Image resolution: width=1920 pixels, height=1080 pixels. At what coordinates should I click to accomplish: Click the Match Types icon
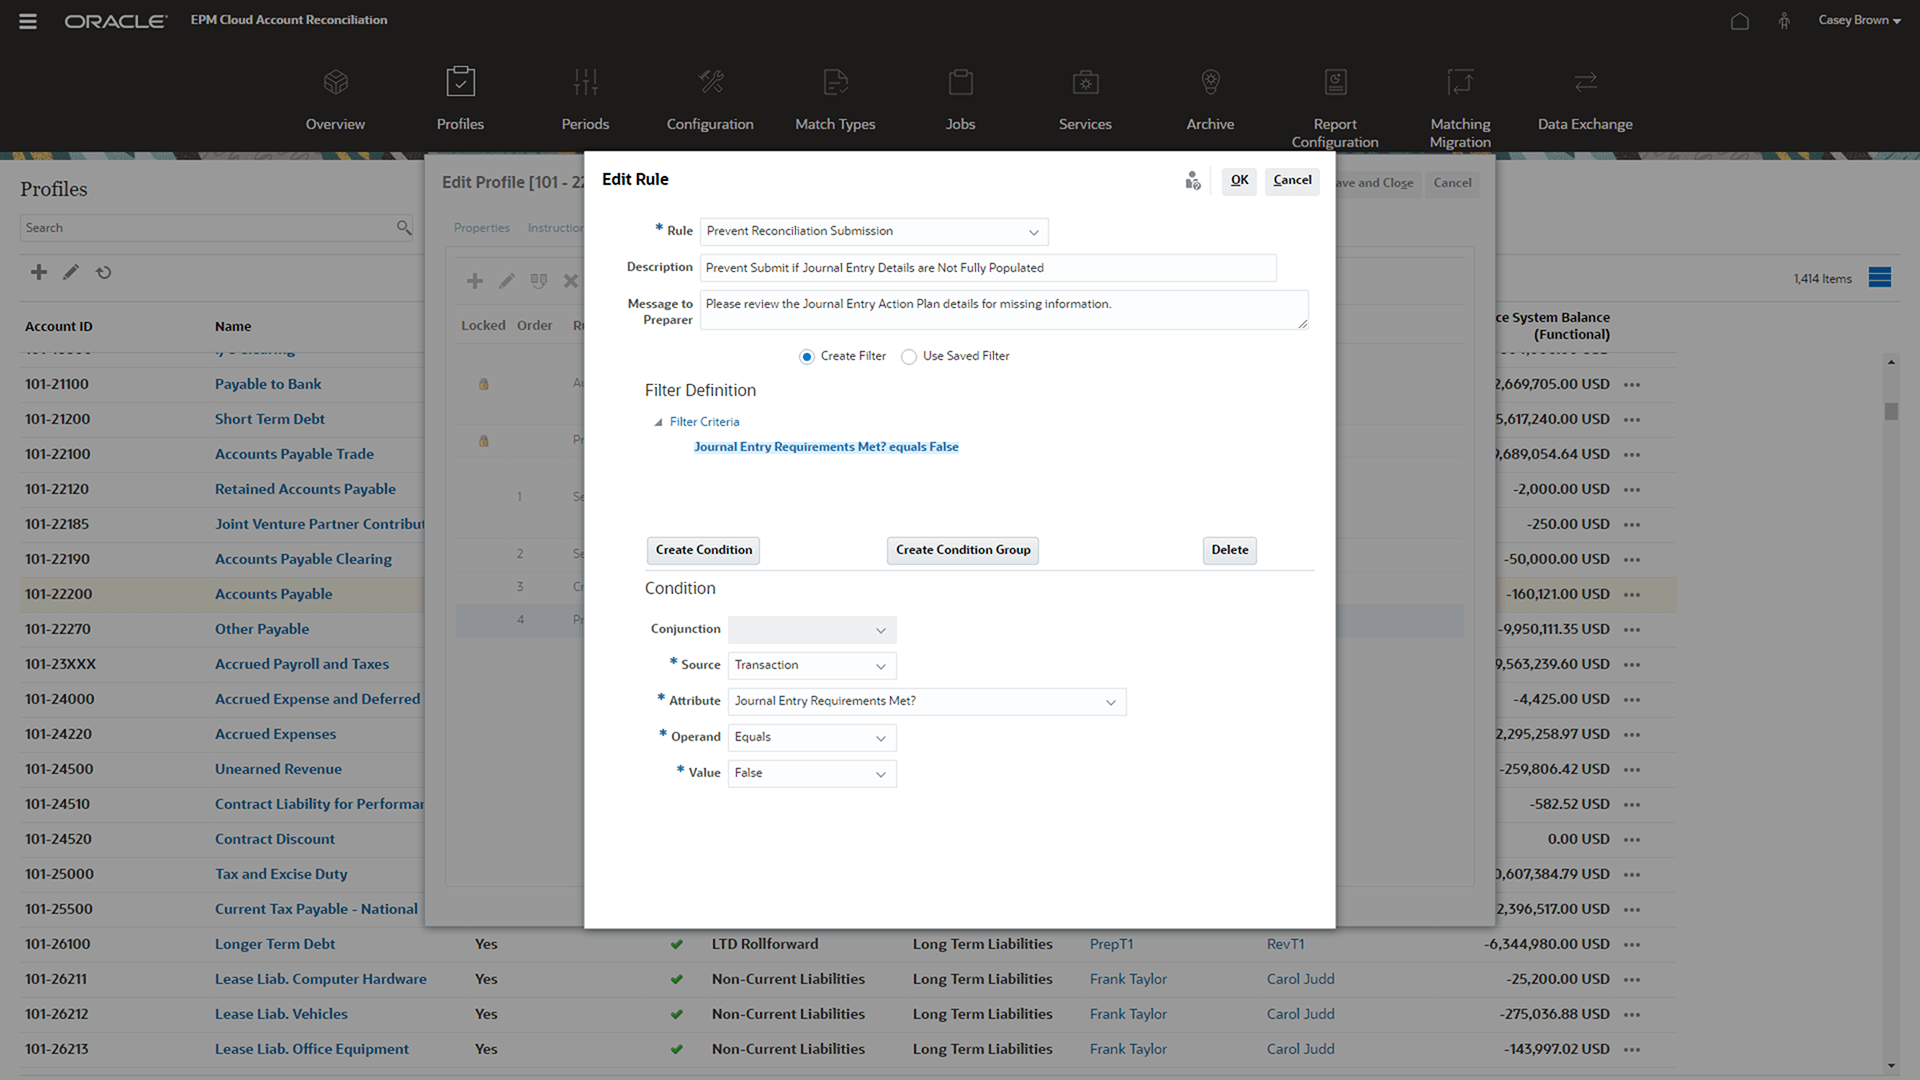tap(835, 82)
